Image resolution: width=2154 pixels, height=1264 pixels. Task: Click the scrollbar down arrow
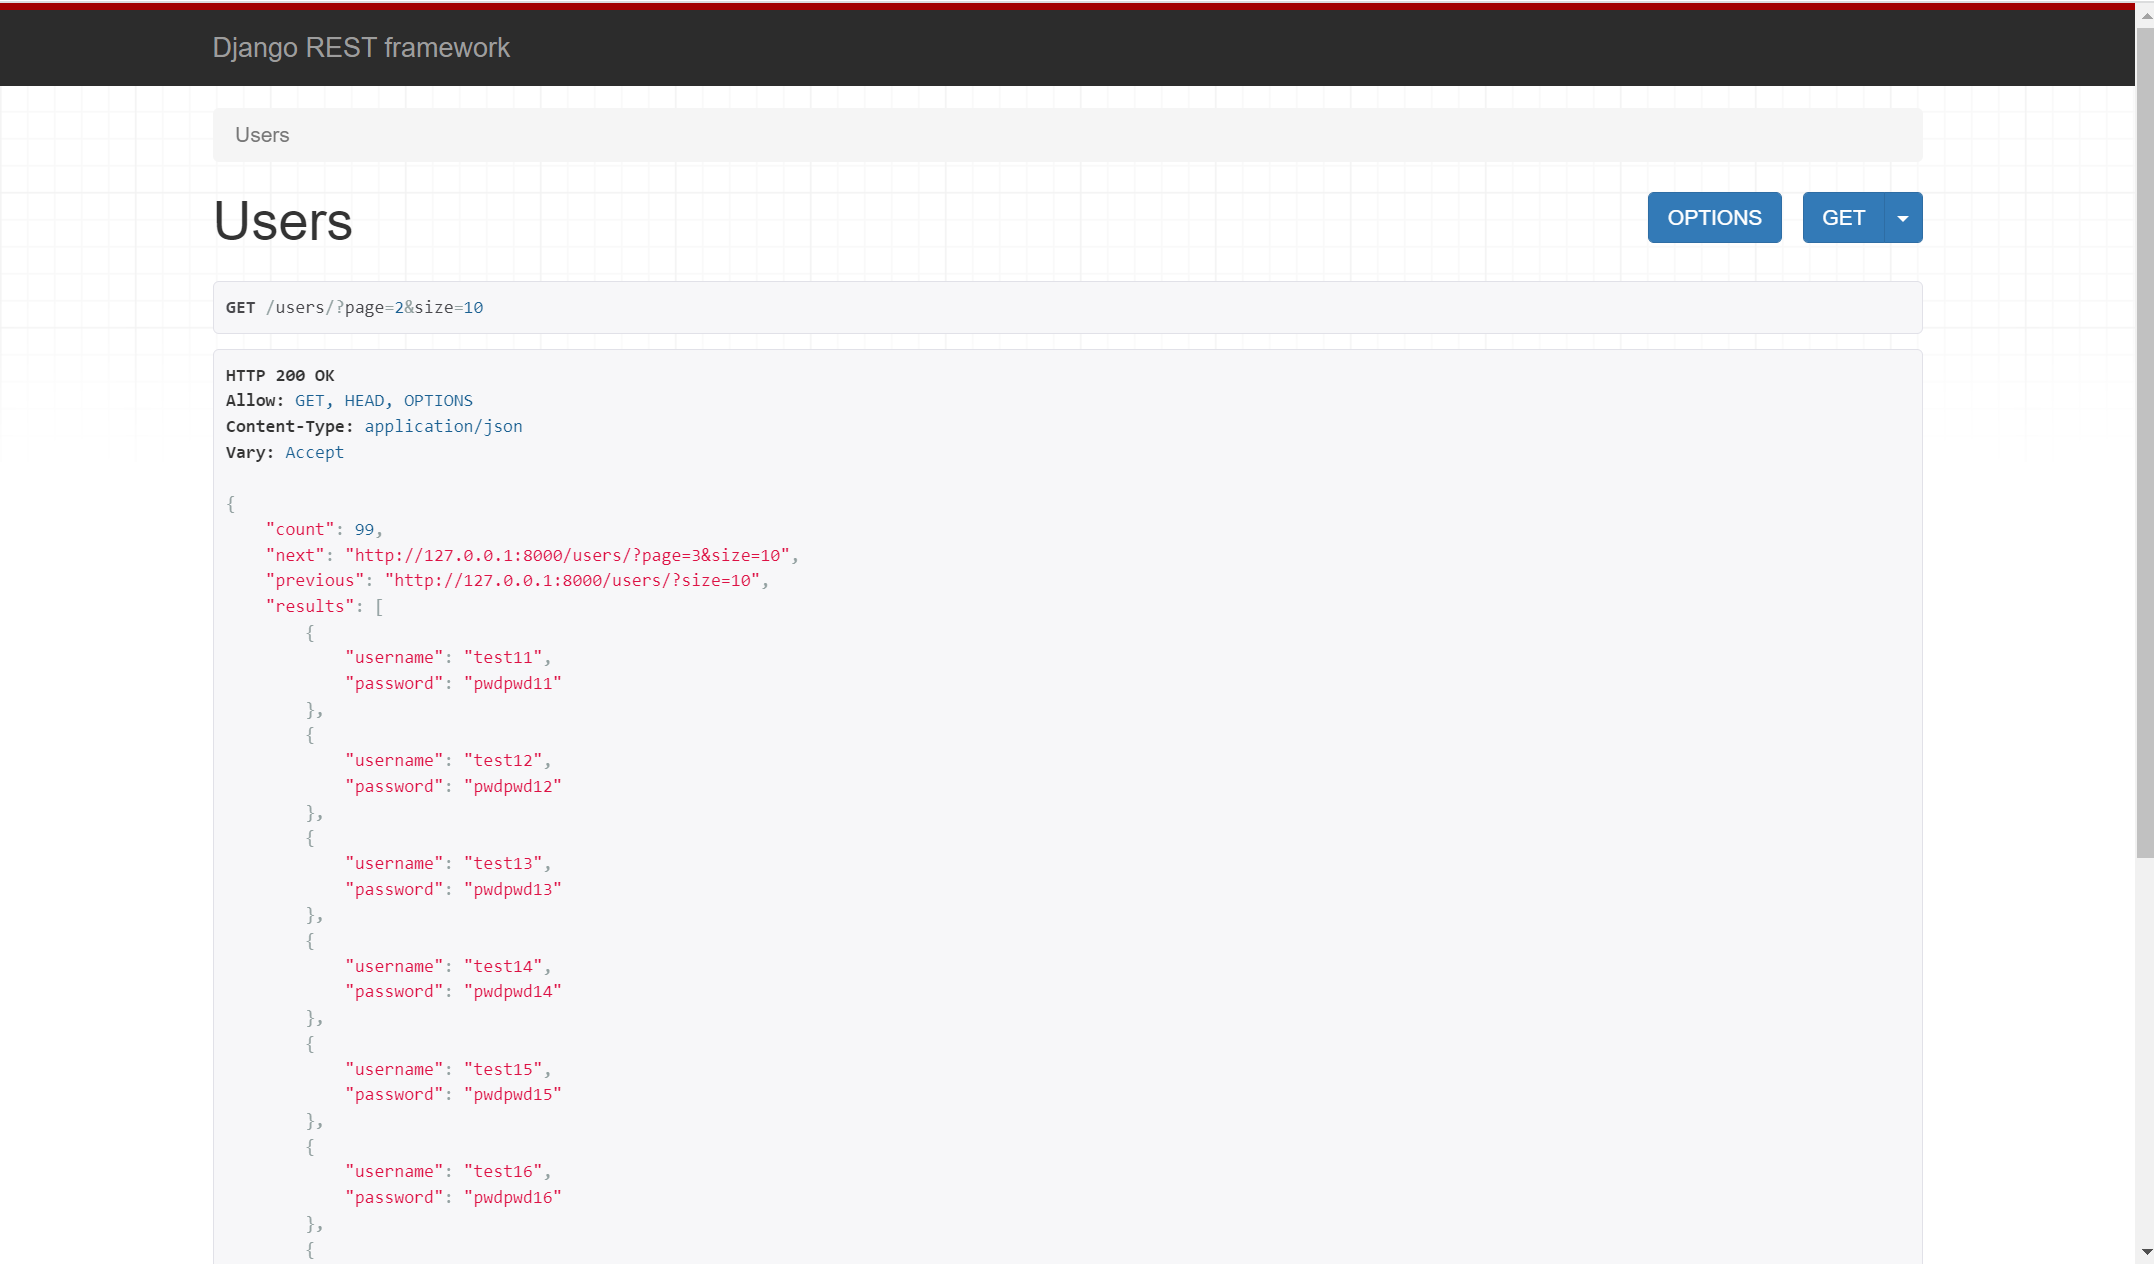(2145, 1252)
